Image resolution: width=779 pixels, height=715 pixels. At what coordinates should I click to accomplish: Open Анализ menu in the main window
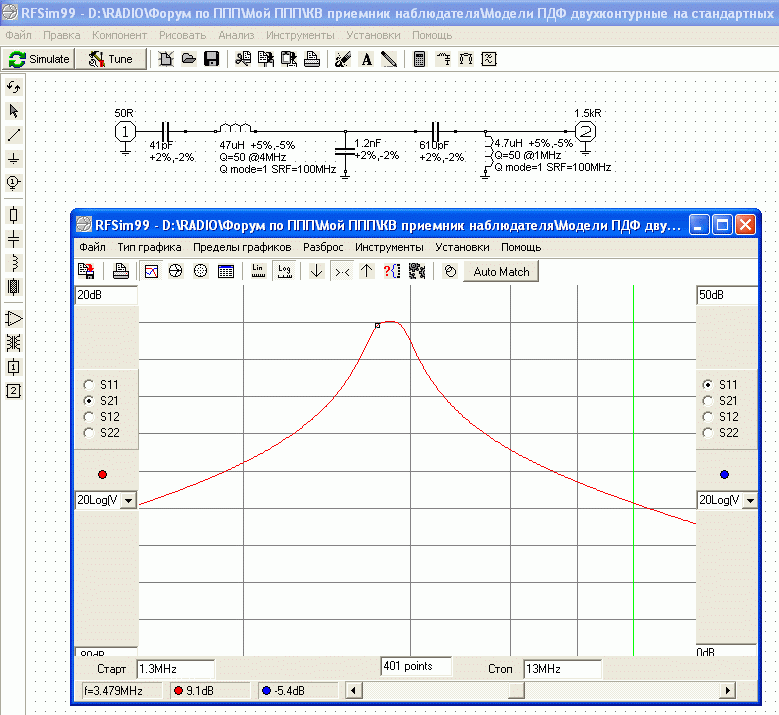[x=236, y=35]
